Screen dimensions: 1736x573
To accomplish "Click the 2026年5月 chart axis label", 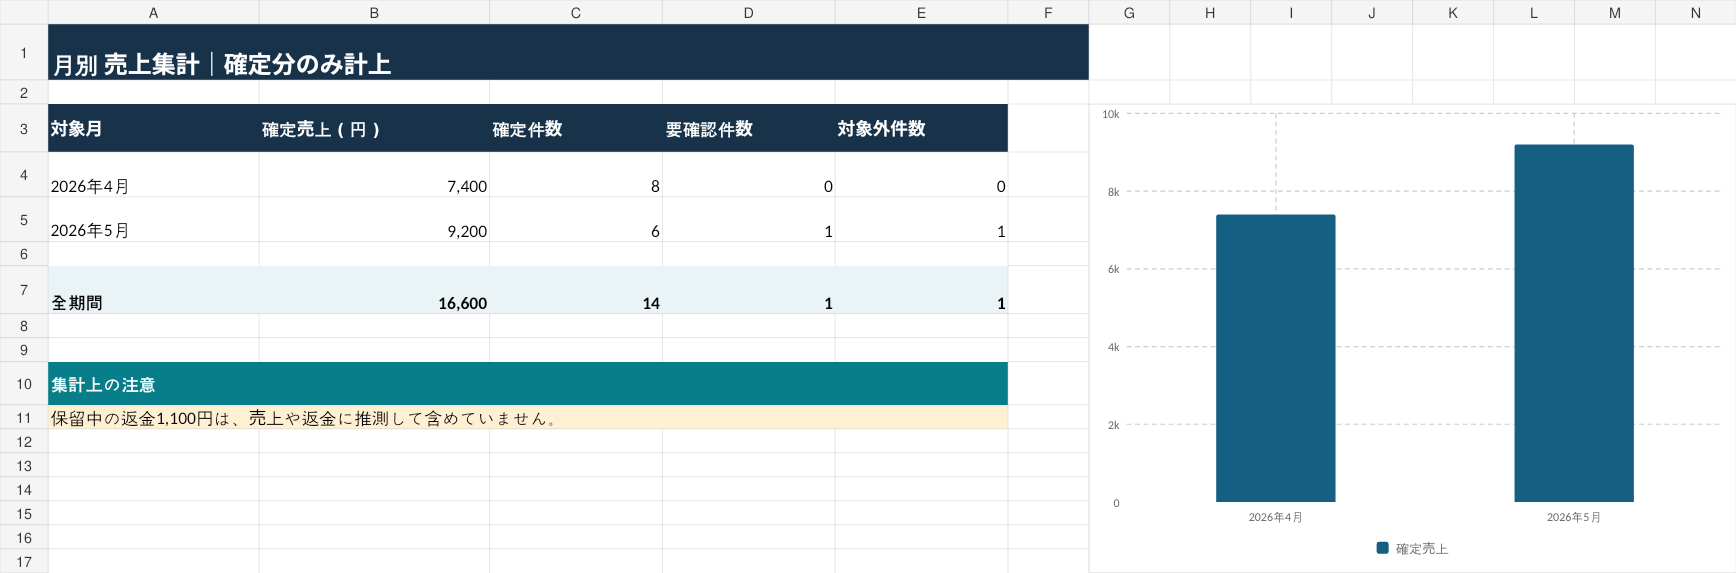I will (x=1574, y=517).
